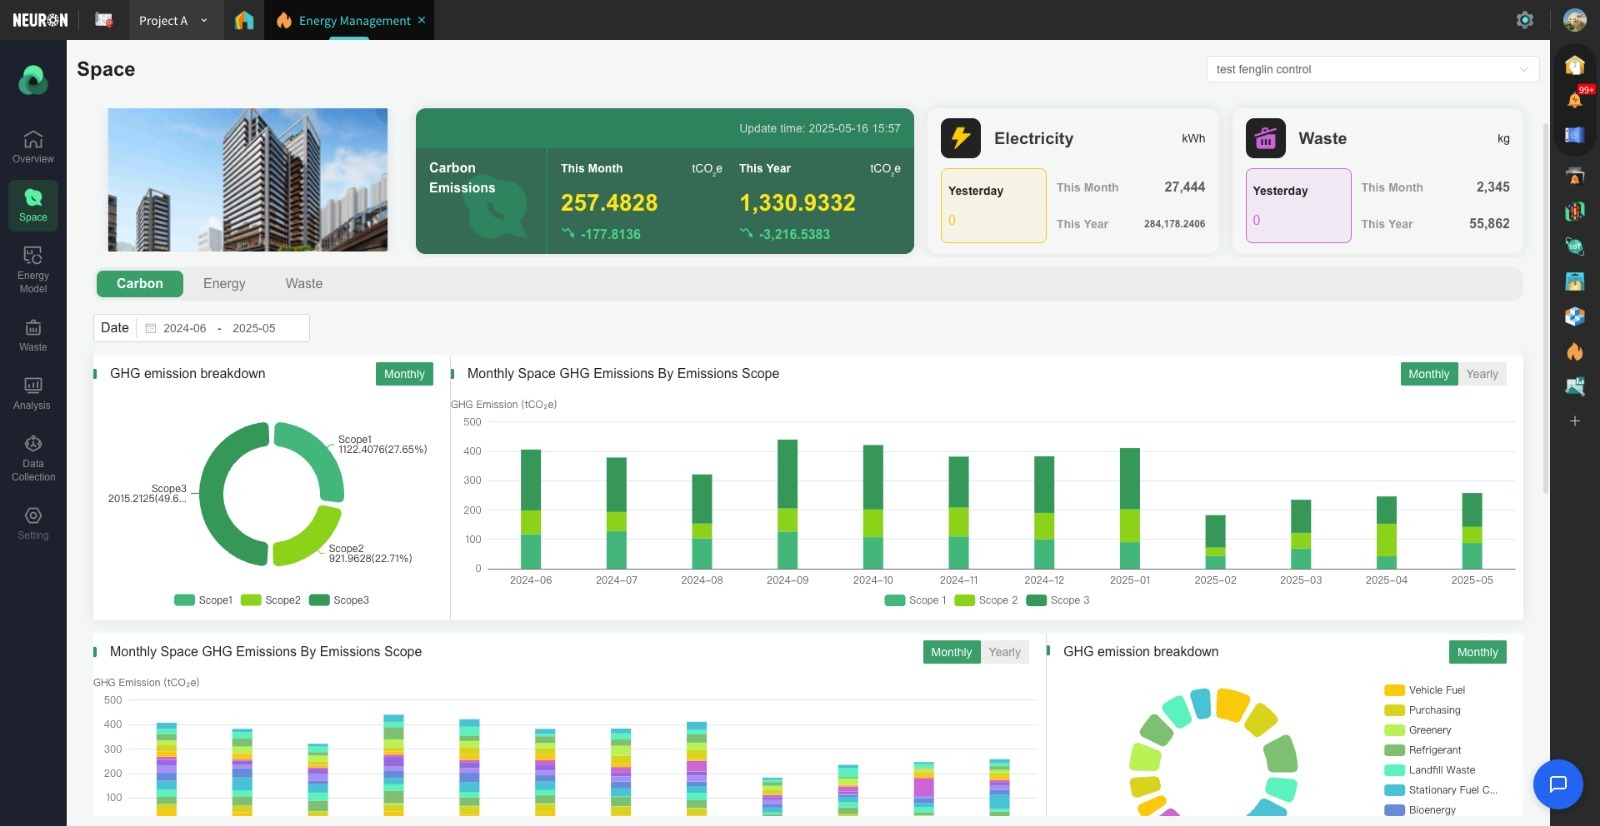Open the blue safe app icon
The image size is (1600, 826).
click(x=1575, y=135)
